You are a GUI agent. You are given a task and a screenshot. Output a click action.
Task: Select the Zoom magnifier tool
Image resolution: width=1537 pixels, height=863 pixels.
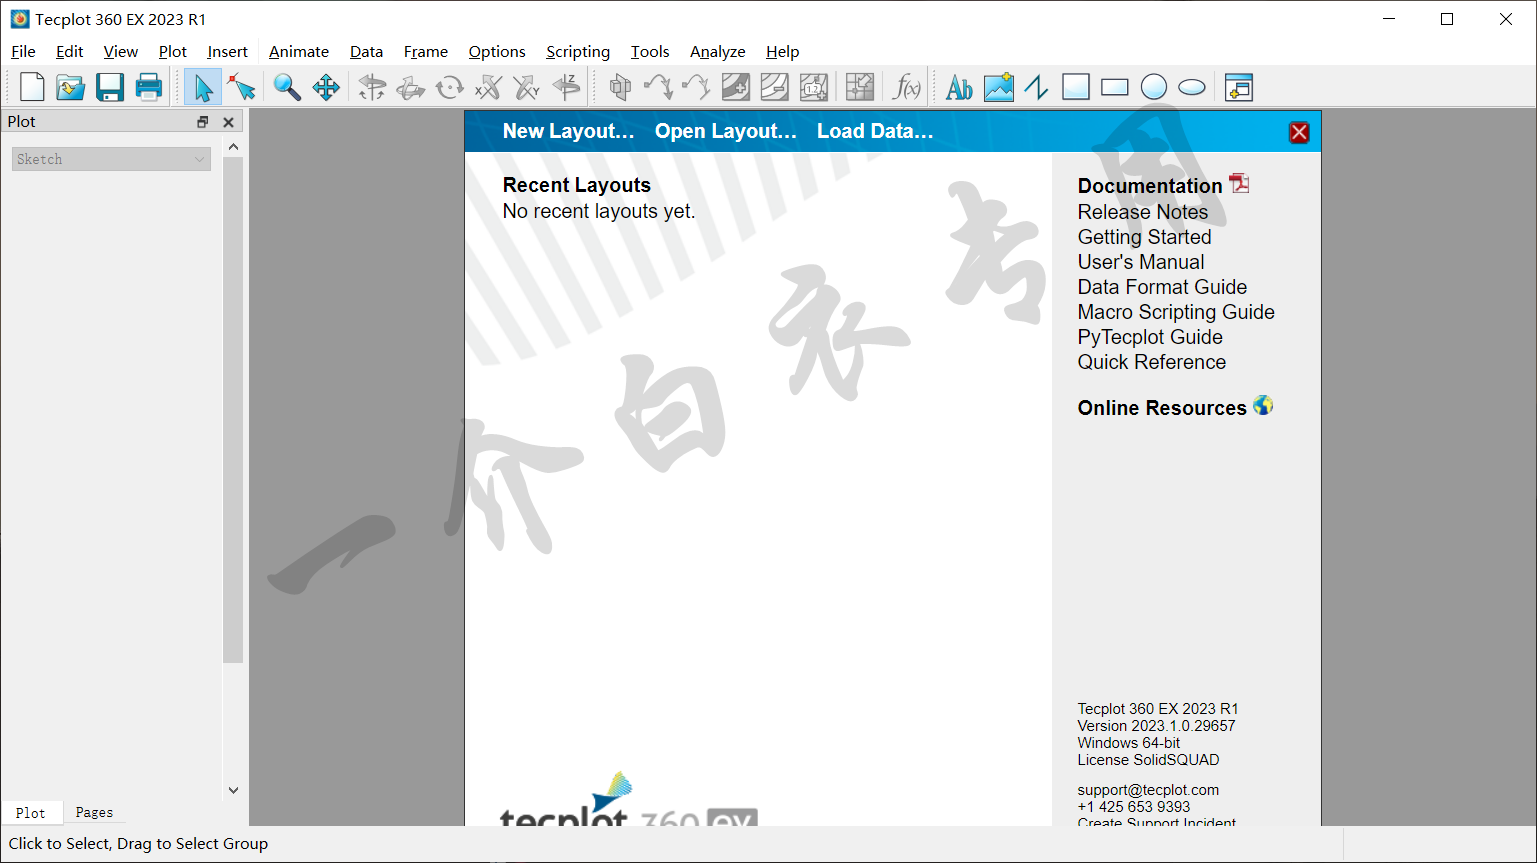(287, 88)
